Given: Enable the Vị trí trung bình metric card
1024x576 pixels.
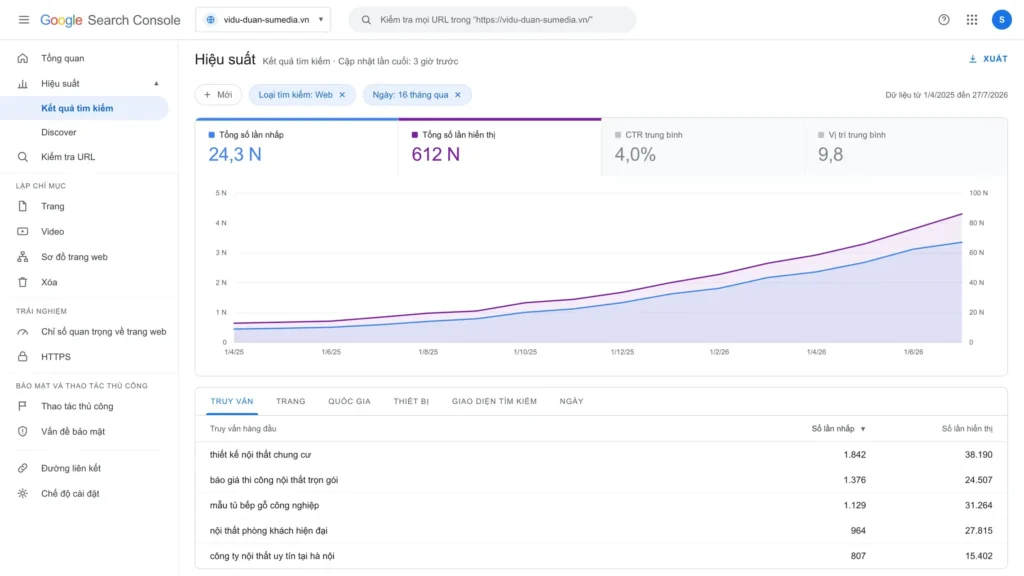Looking at the screenshot, I should [906, 147].
